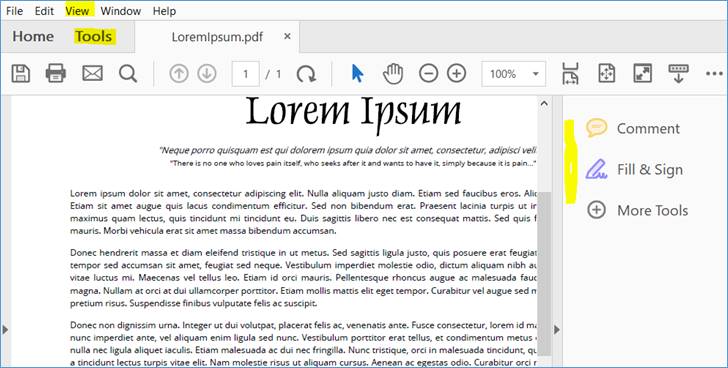Open Comment tool speech bubble icon

pos(596,128)
